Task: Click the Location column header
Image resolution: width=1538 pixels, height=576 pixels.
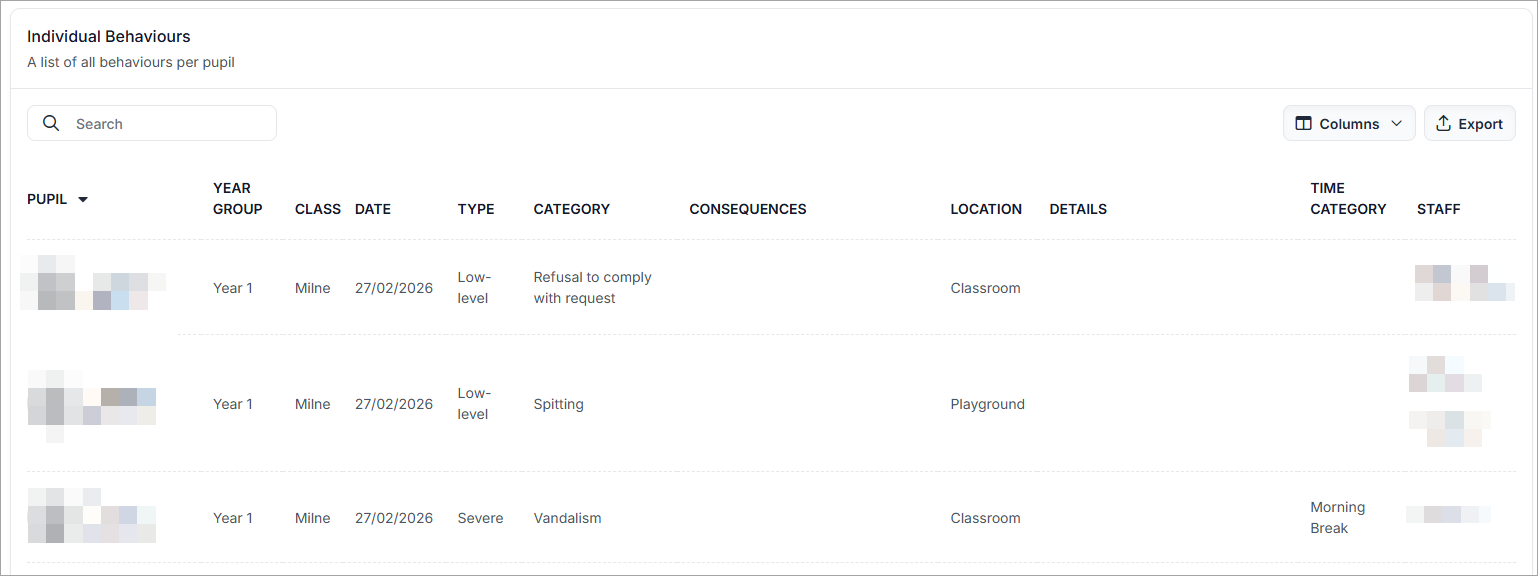Action: 986,209
